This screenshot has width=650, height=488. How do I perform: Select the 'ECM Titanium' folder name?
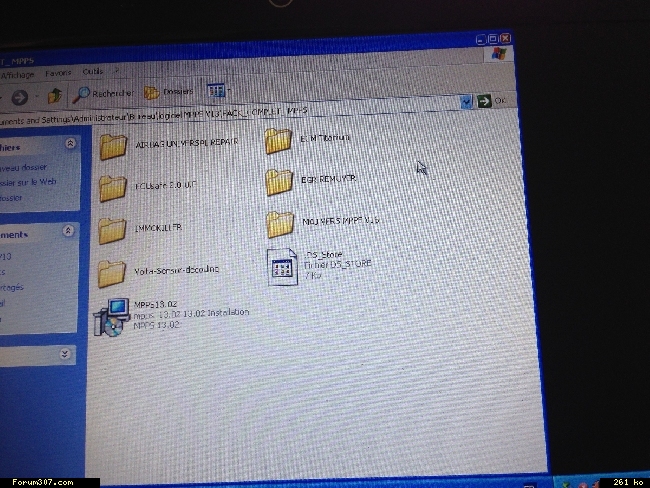(x=325, y=138)
